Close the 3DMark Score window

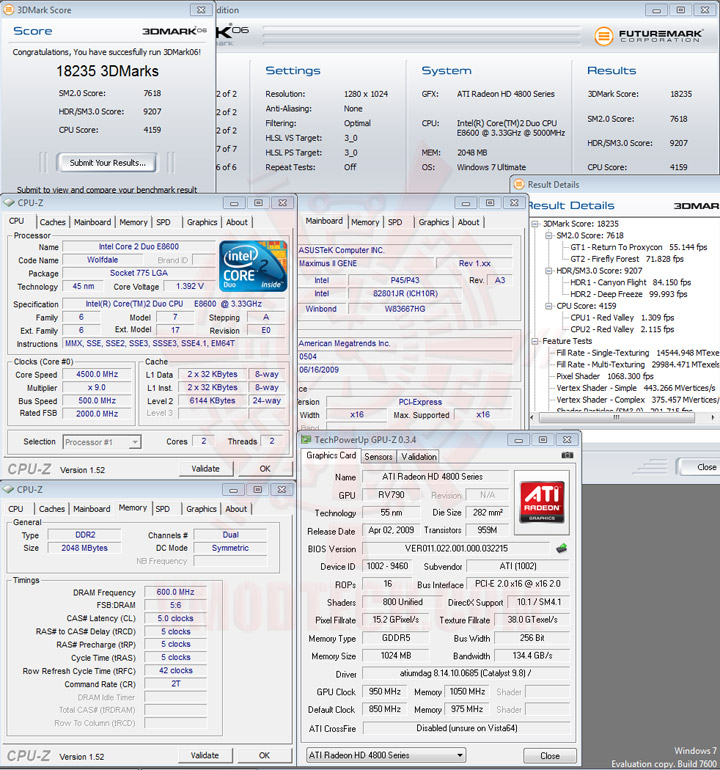201,10
